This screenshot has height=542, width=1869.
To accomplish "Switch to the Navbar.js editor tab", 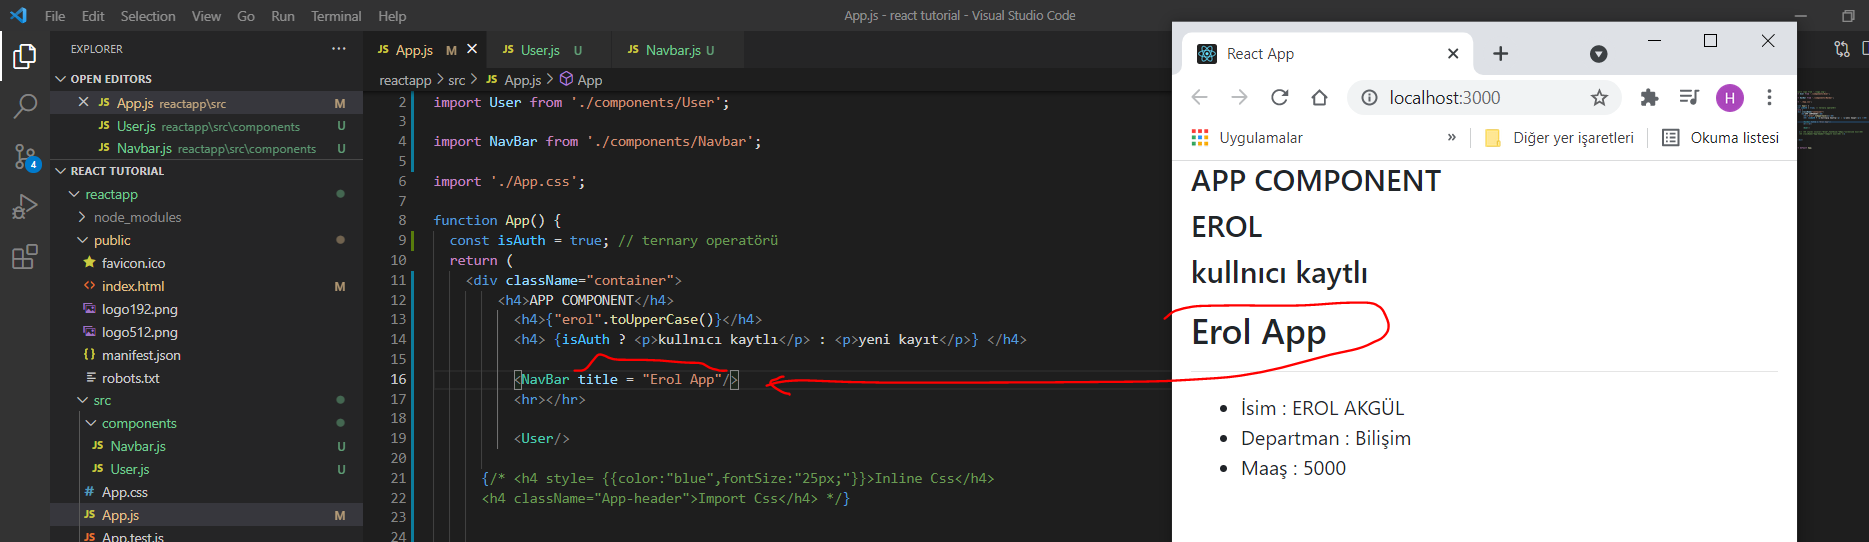I will [x=673, y=50].
